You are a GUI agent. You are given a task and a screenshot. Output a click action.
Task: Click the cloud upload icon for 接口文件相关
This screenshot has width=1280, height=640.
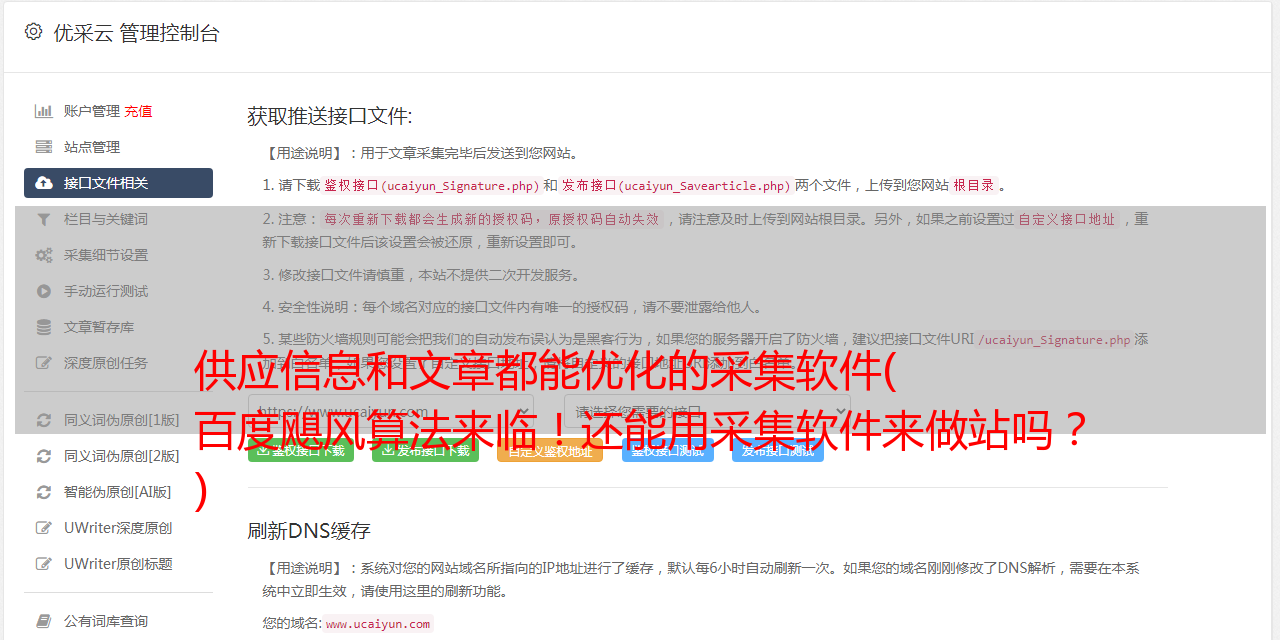coord(44,183)
